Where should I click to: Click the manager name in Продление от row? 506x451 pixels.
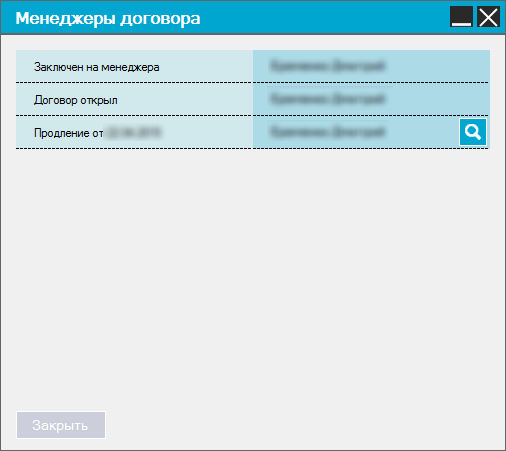pyautogui.click(x=328, y=132)
